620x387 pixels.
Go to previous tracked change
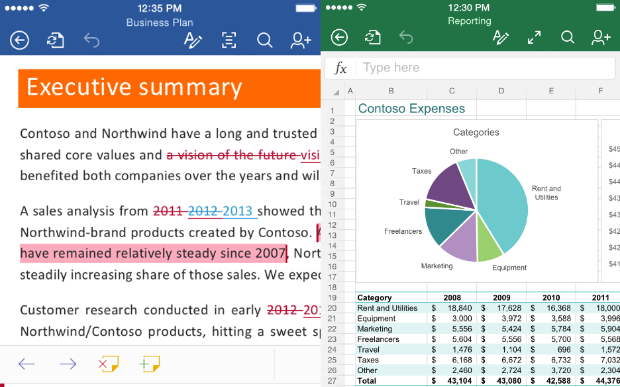coord(26,364)
